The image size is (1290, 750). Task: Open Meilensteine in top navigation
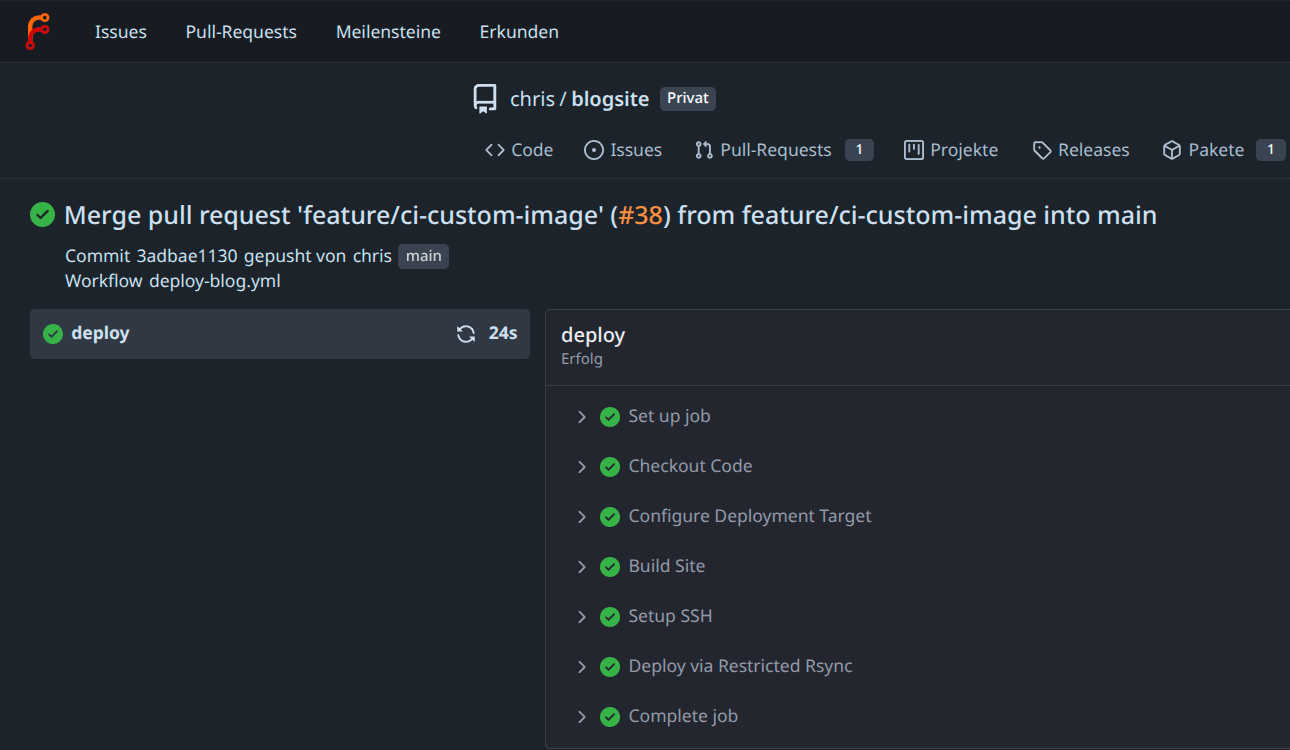point(388,32)
